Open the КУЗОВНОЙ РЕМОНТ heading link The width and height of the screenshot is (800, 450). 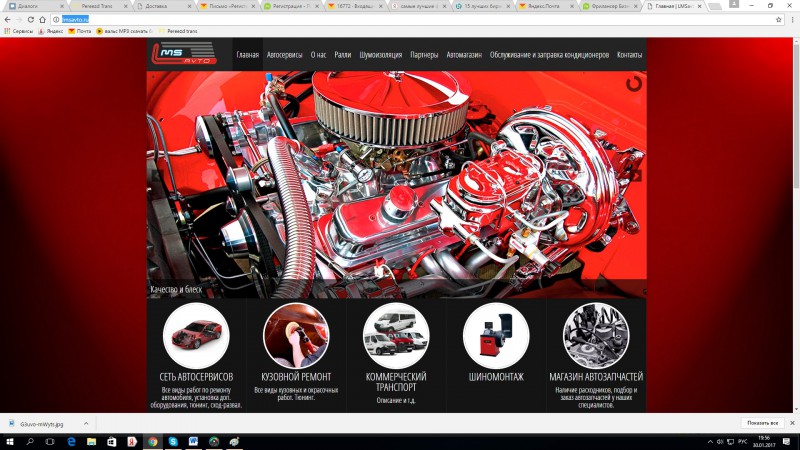point(296,377)
